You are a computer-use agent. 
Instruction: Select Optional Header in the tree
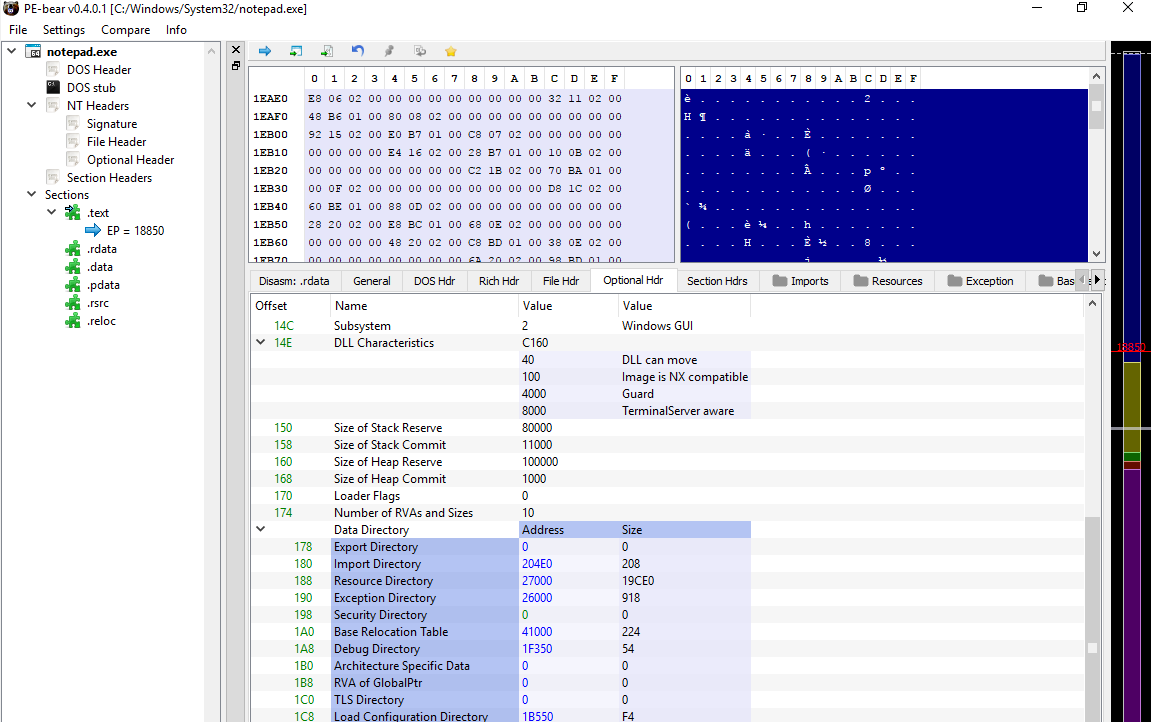pyautogui.click(x=130, y=160)
